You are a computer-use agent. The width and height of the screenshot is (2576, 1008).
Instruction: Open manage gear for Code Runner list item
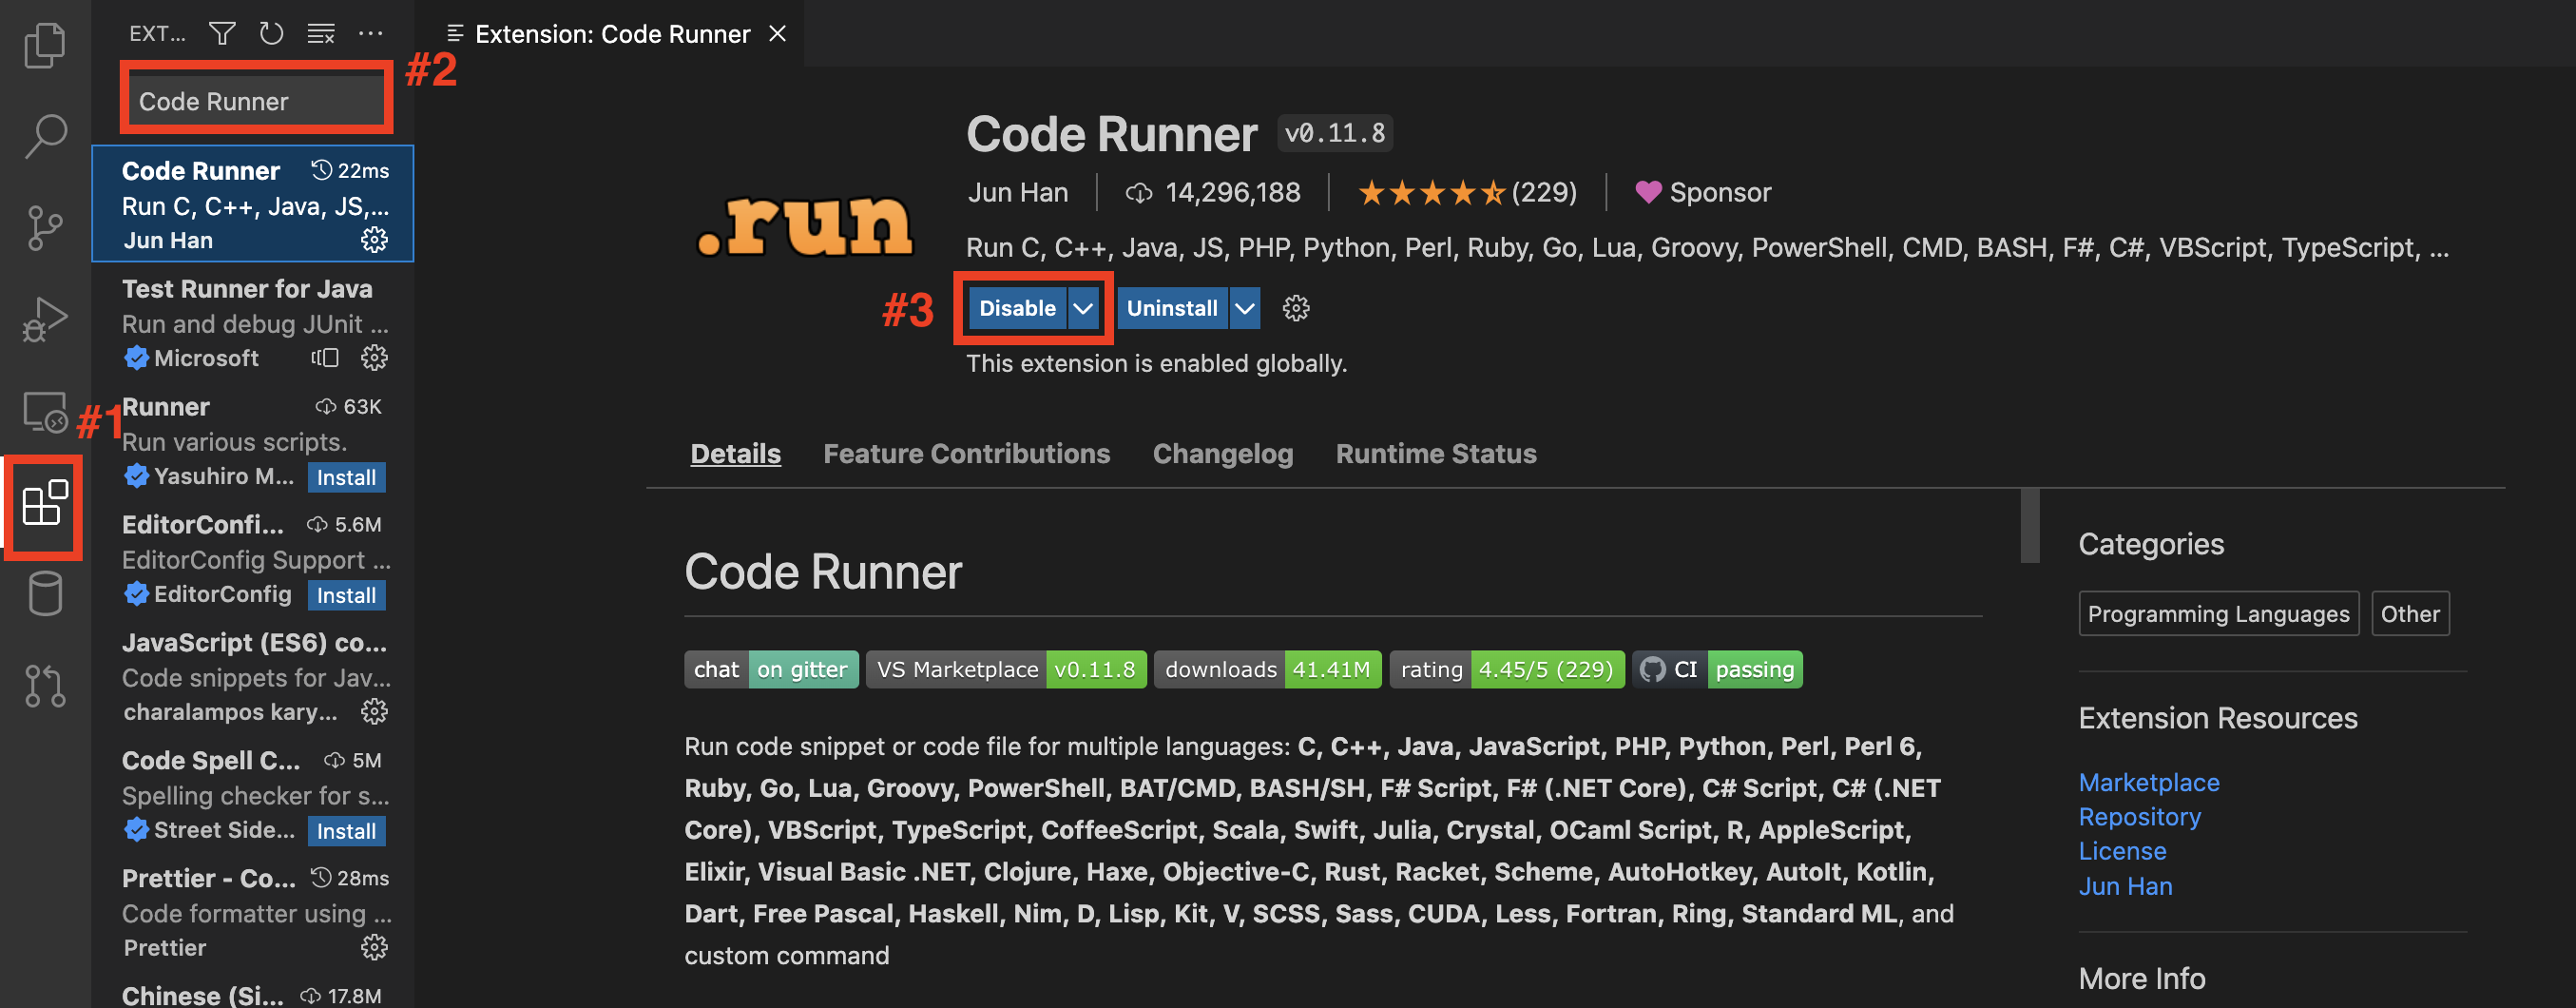pos(374,240)
